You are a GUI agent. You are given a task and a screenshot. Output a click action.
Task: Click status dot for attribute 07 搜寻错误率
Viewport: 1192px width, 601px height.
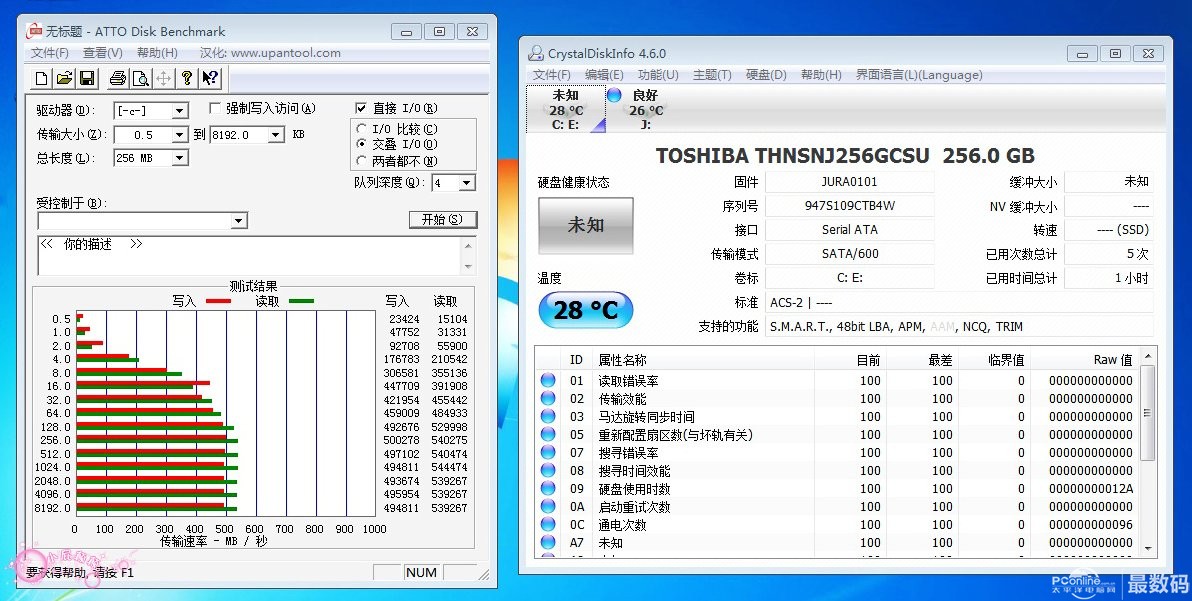[x=547, y=452]
